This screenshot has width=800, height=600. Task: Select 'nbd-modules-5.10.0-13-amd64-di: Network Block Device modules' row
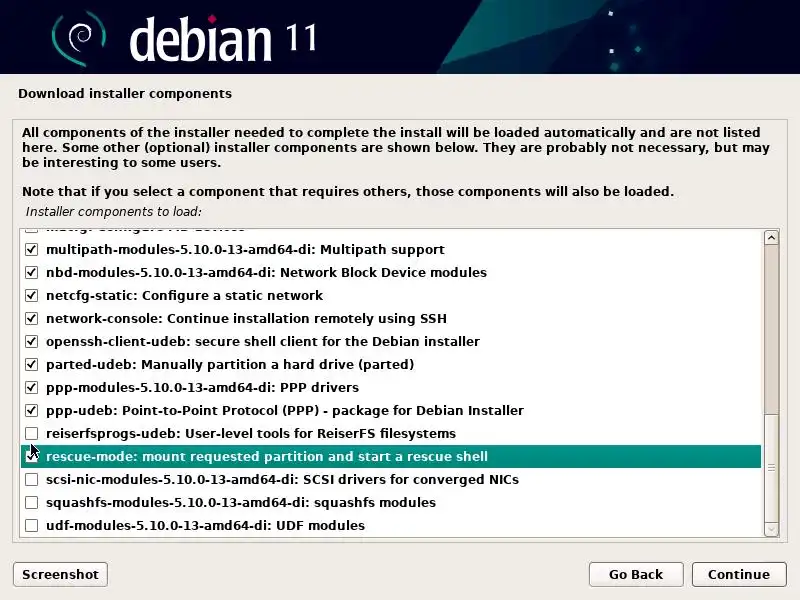click(391, 272)
